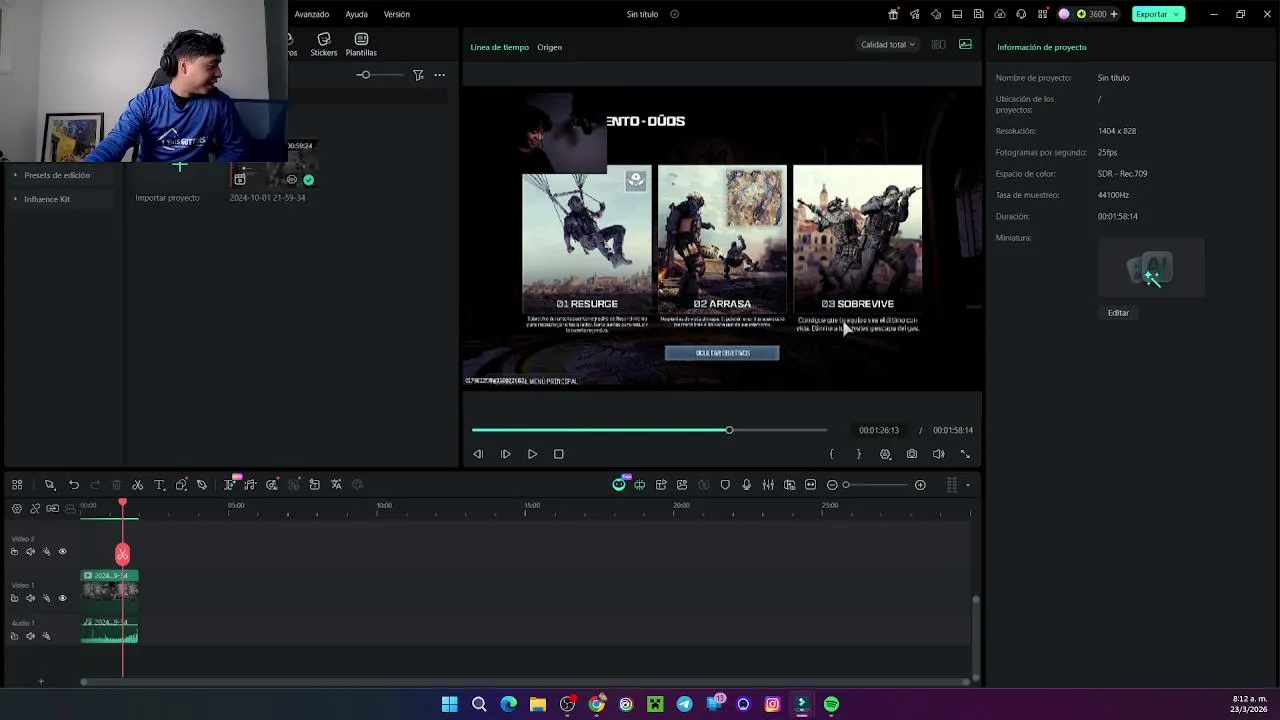1280x720 pixels.
Task: Open the timeline toolbar overflow arrow
Action: click(x=968, y=485)
